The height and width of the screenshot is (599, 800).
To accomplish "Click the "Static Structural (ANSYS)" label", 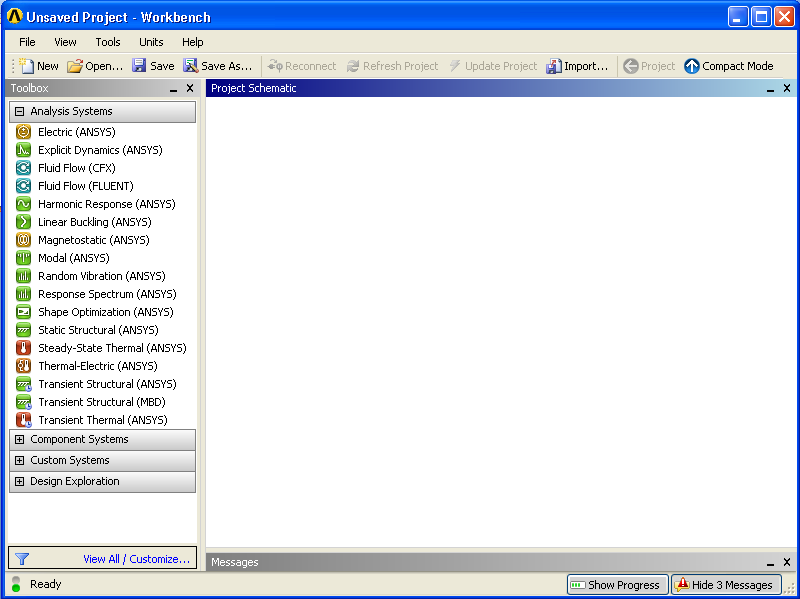I will pyautogui.click(x=98, y=330).
